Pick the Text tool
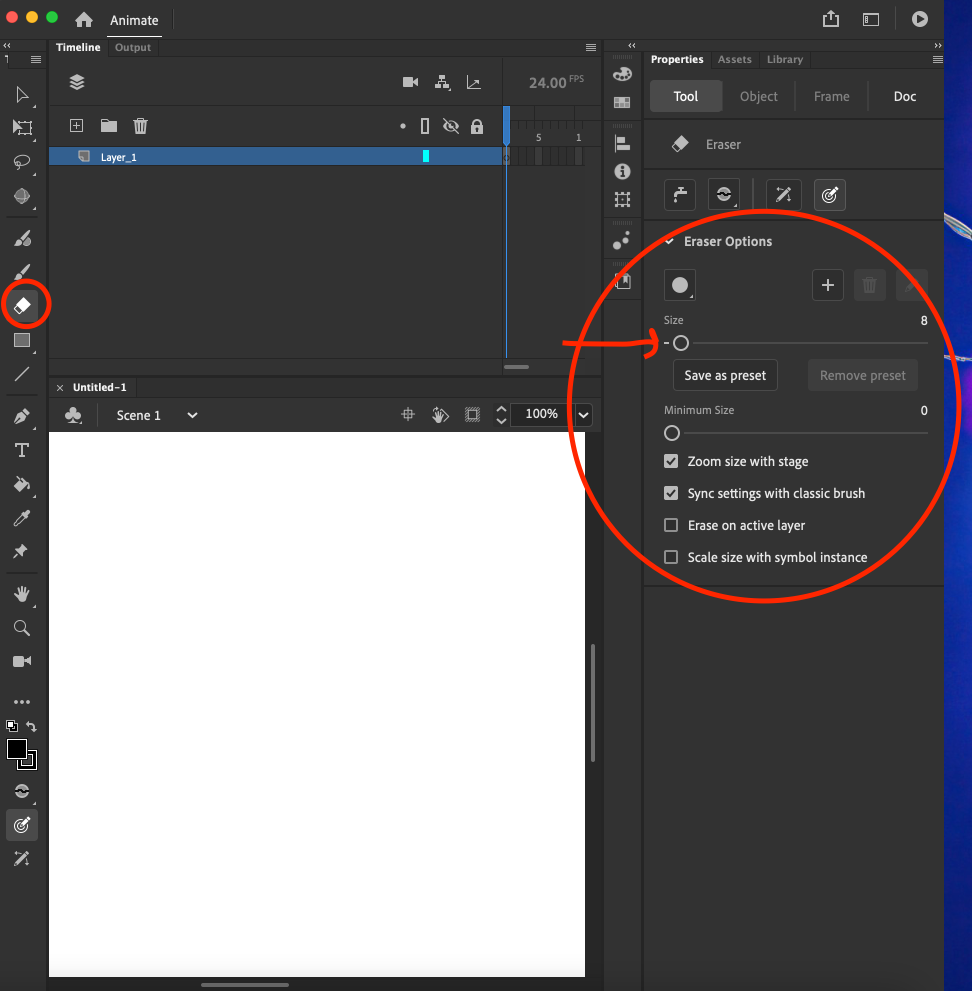The height and width of the screenshot is (991, 972). point(21,450)
